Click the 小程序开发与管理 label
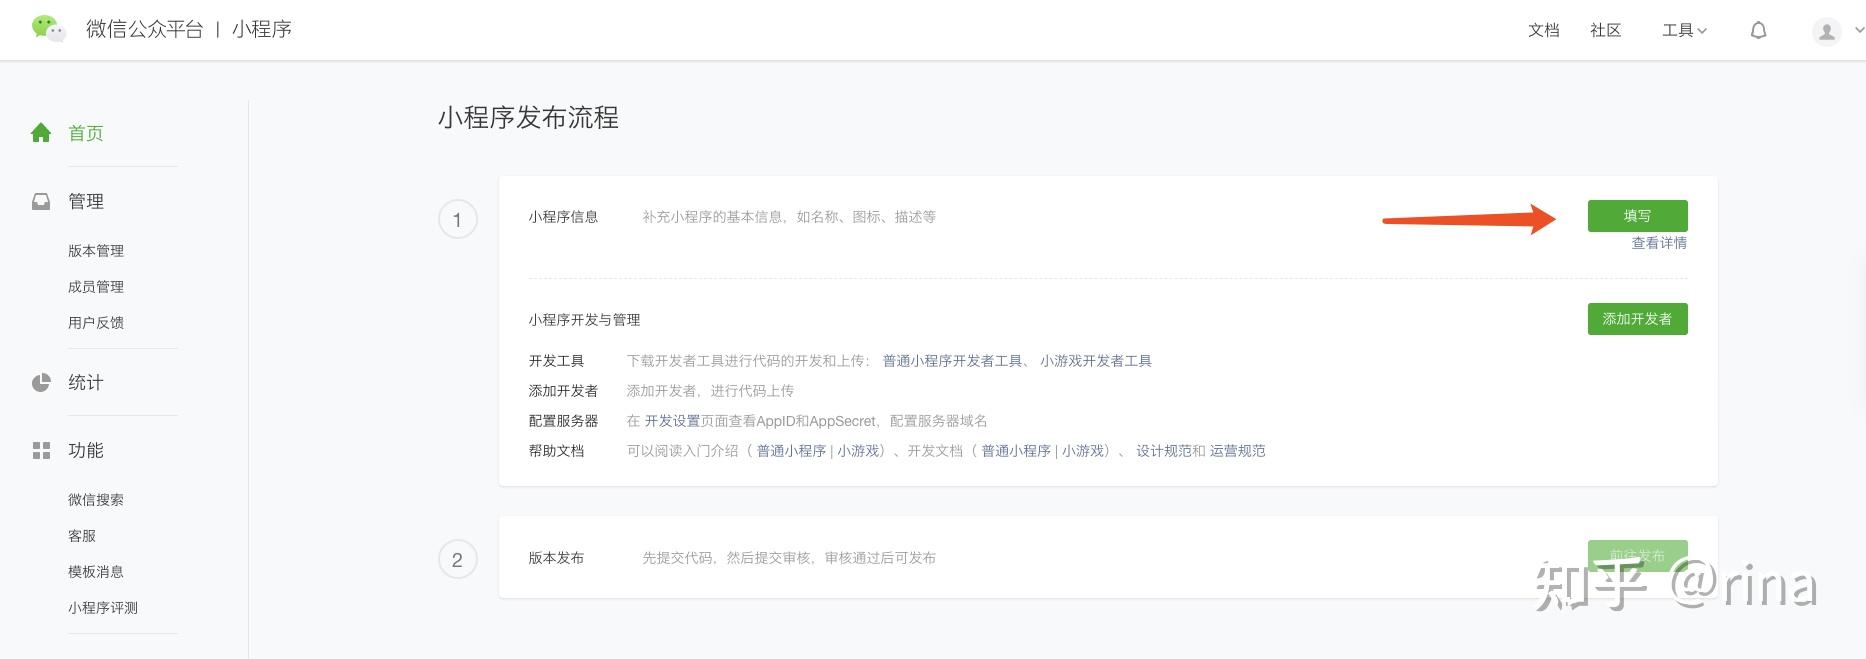 pos(584,320)
